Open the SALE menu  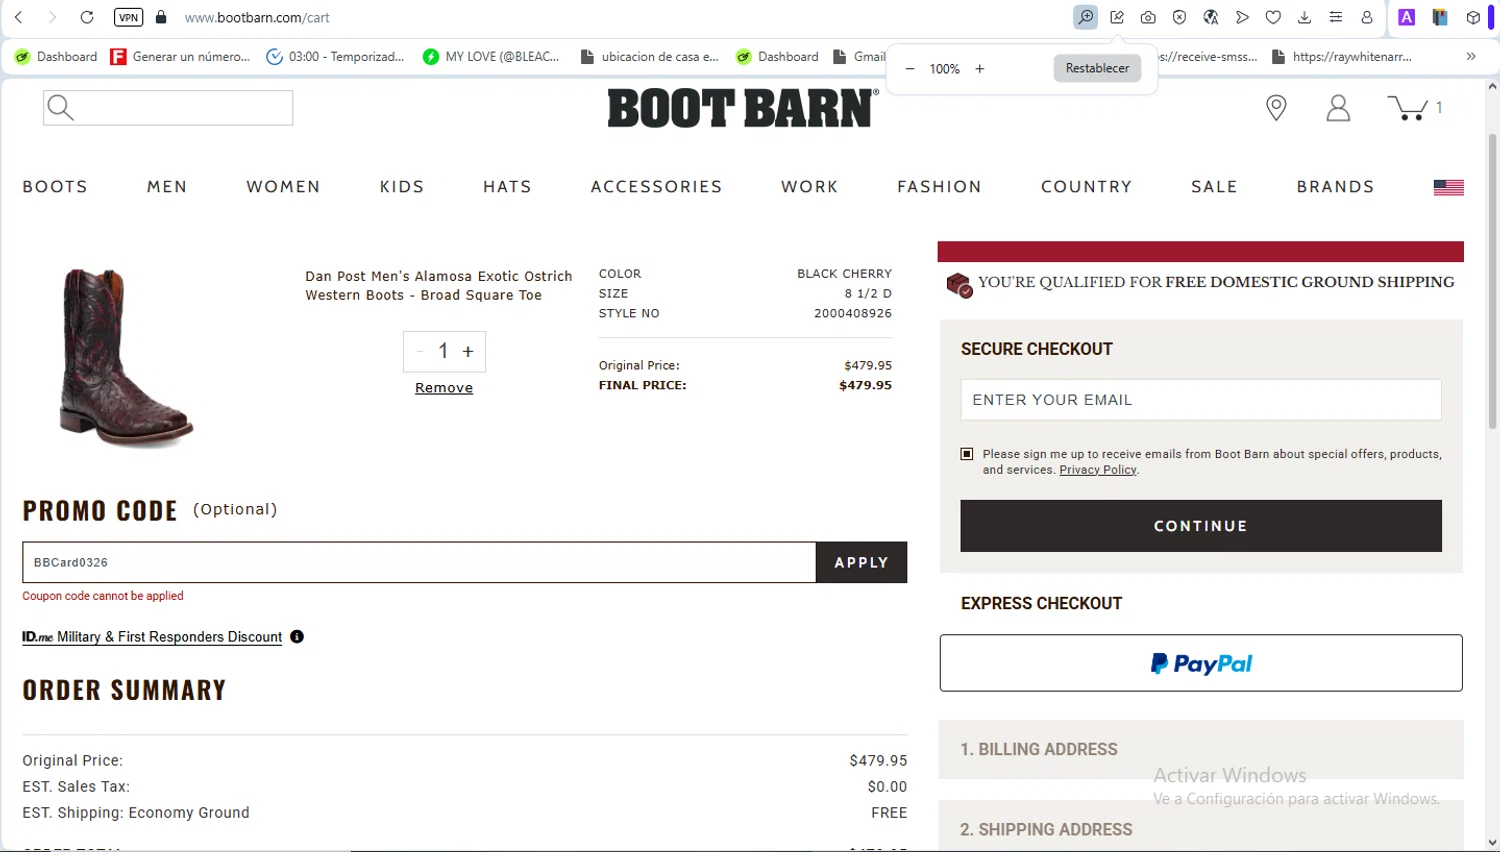[1214, 187]
